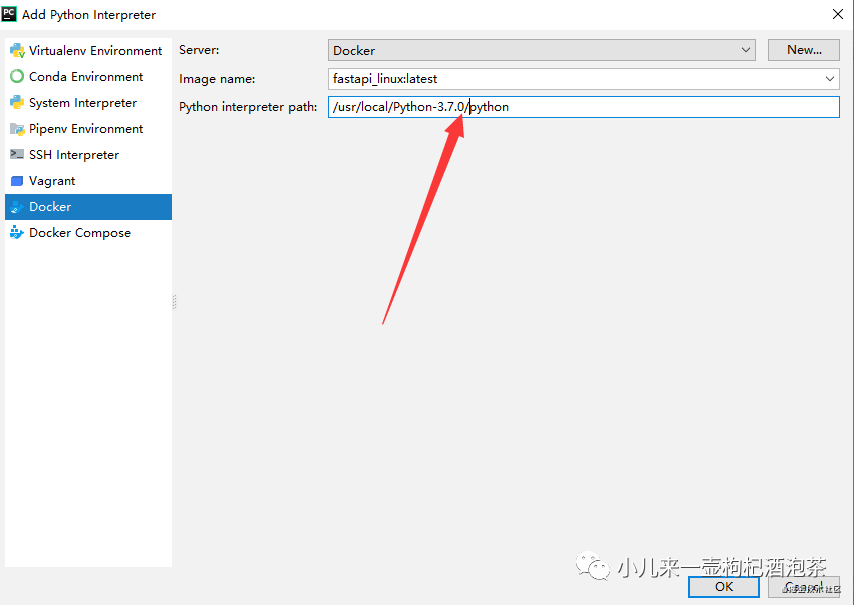Pick the Vagrant interpreter type

88,181
